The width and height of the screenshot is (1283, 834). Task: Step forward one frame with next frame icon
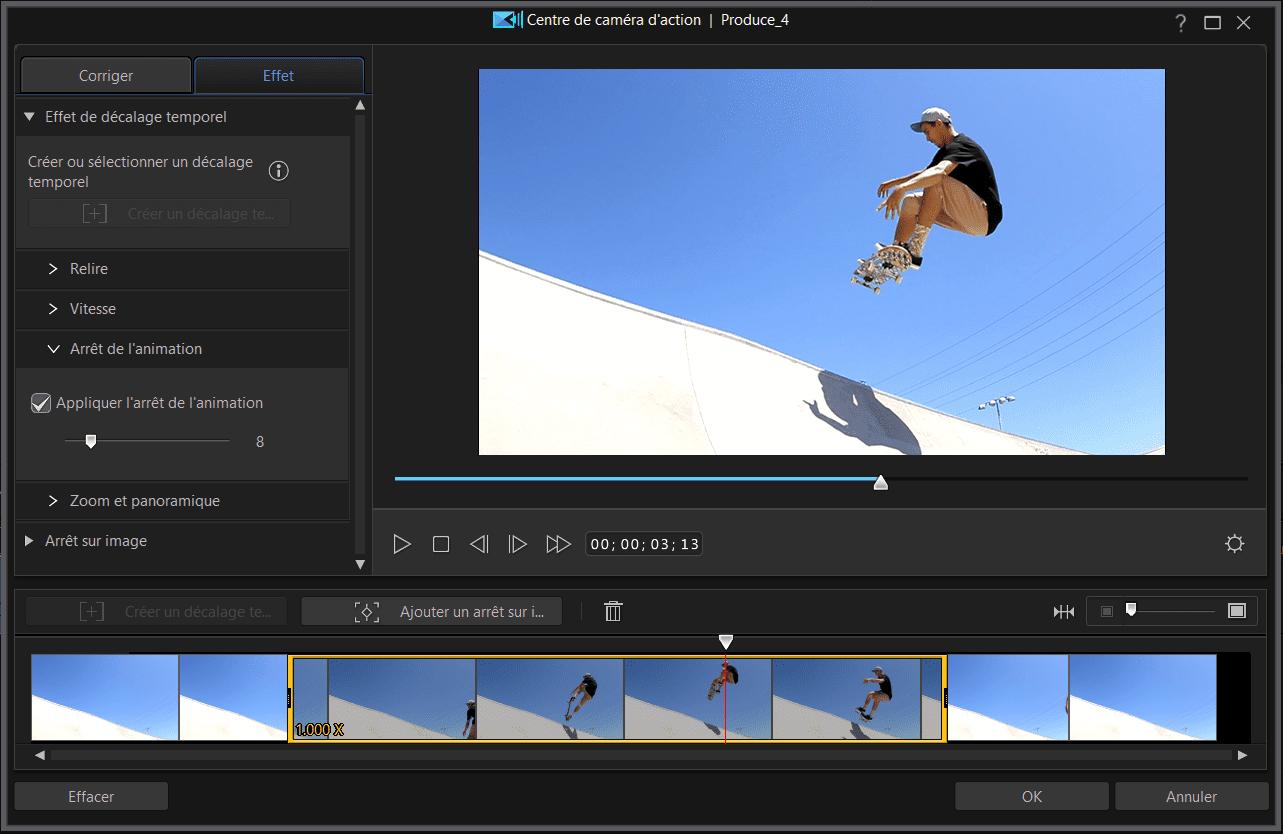click(518, 543)
